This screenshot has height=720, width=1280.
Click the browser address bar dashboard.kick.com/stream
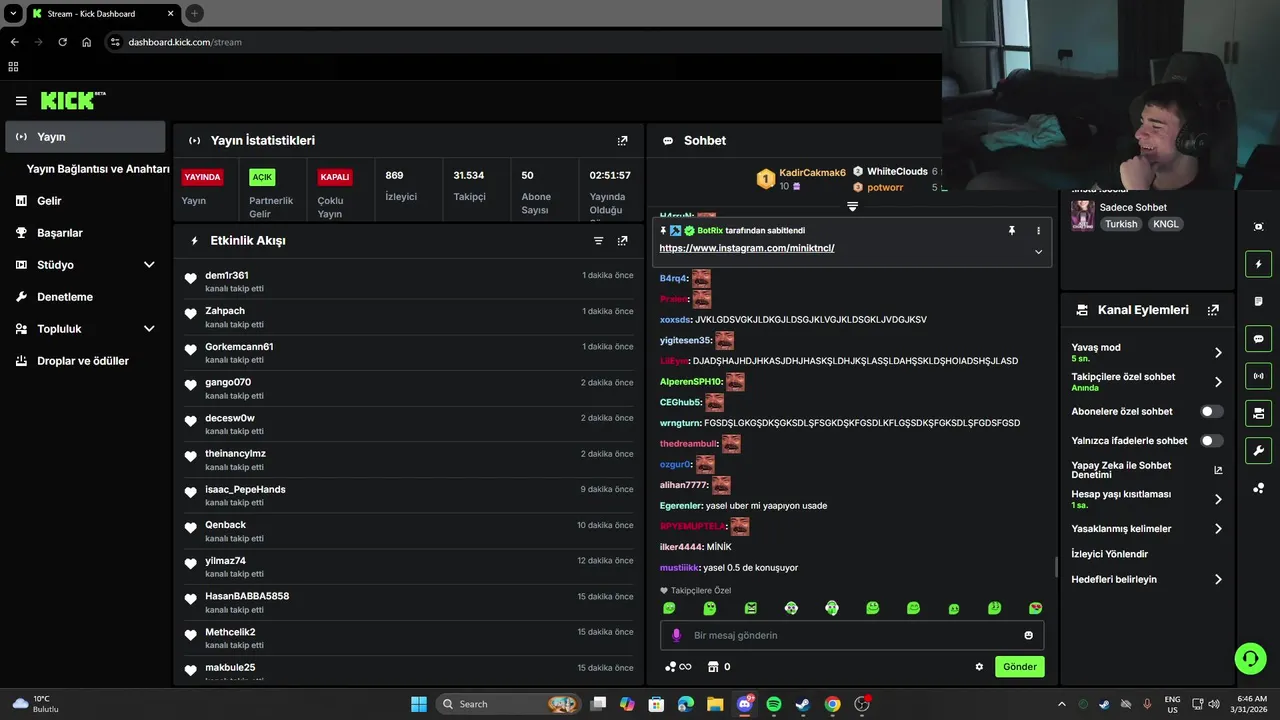coord(185,42)
